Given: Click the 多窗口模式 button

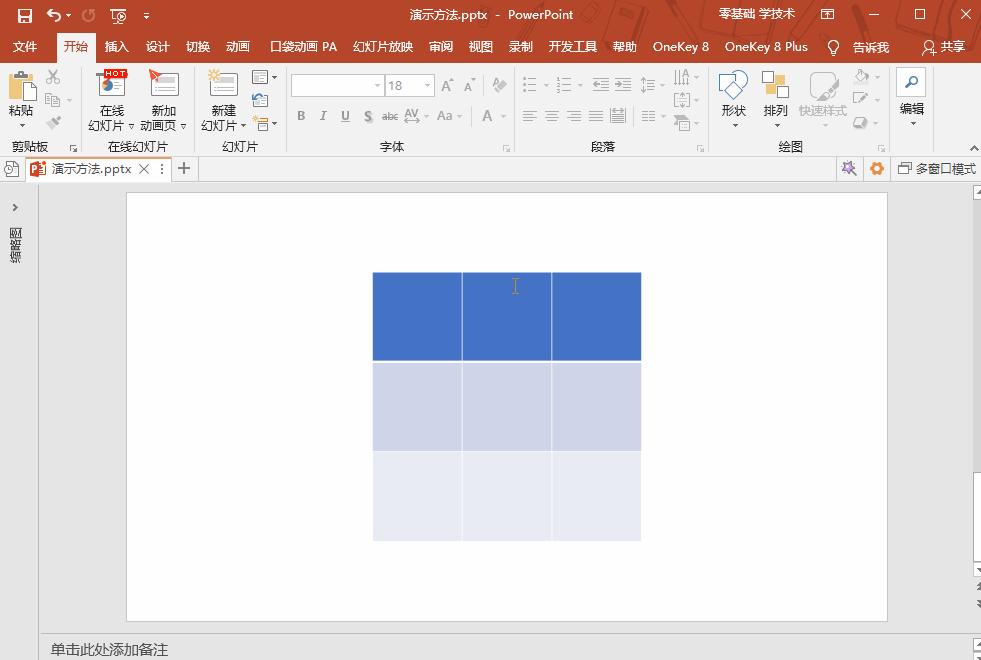Looking at the screenshot, I should 937,168.
